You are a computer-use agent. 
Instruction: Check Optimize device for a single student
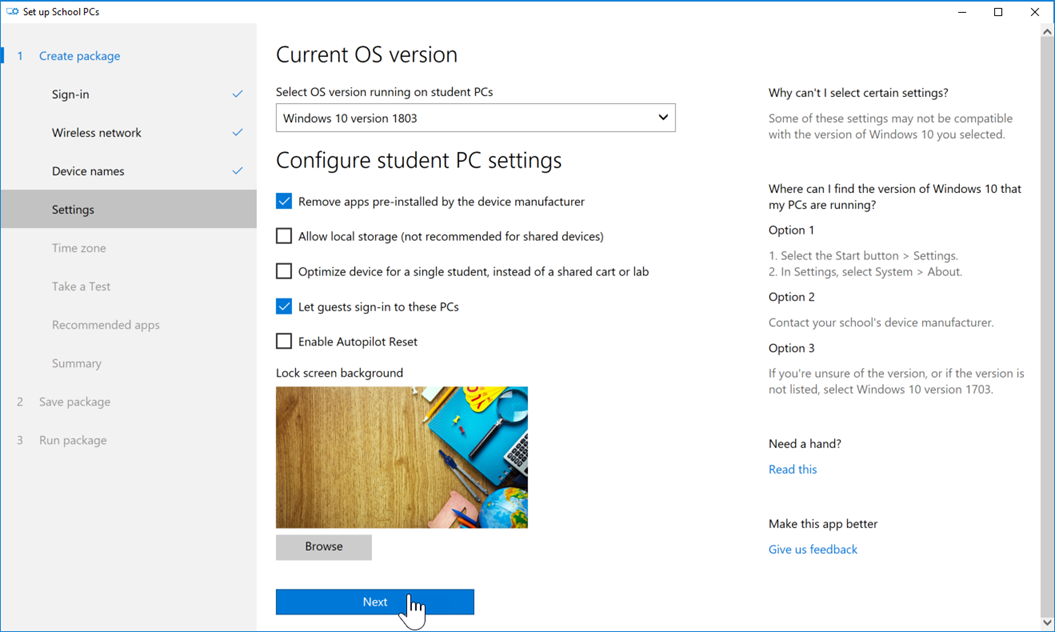[284, 271]
